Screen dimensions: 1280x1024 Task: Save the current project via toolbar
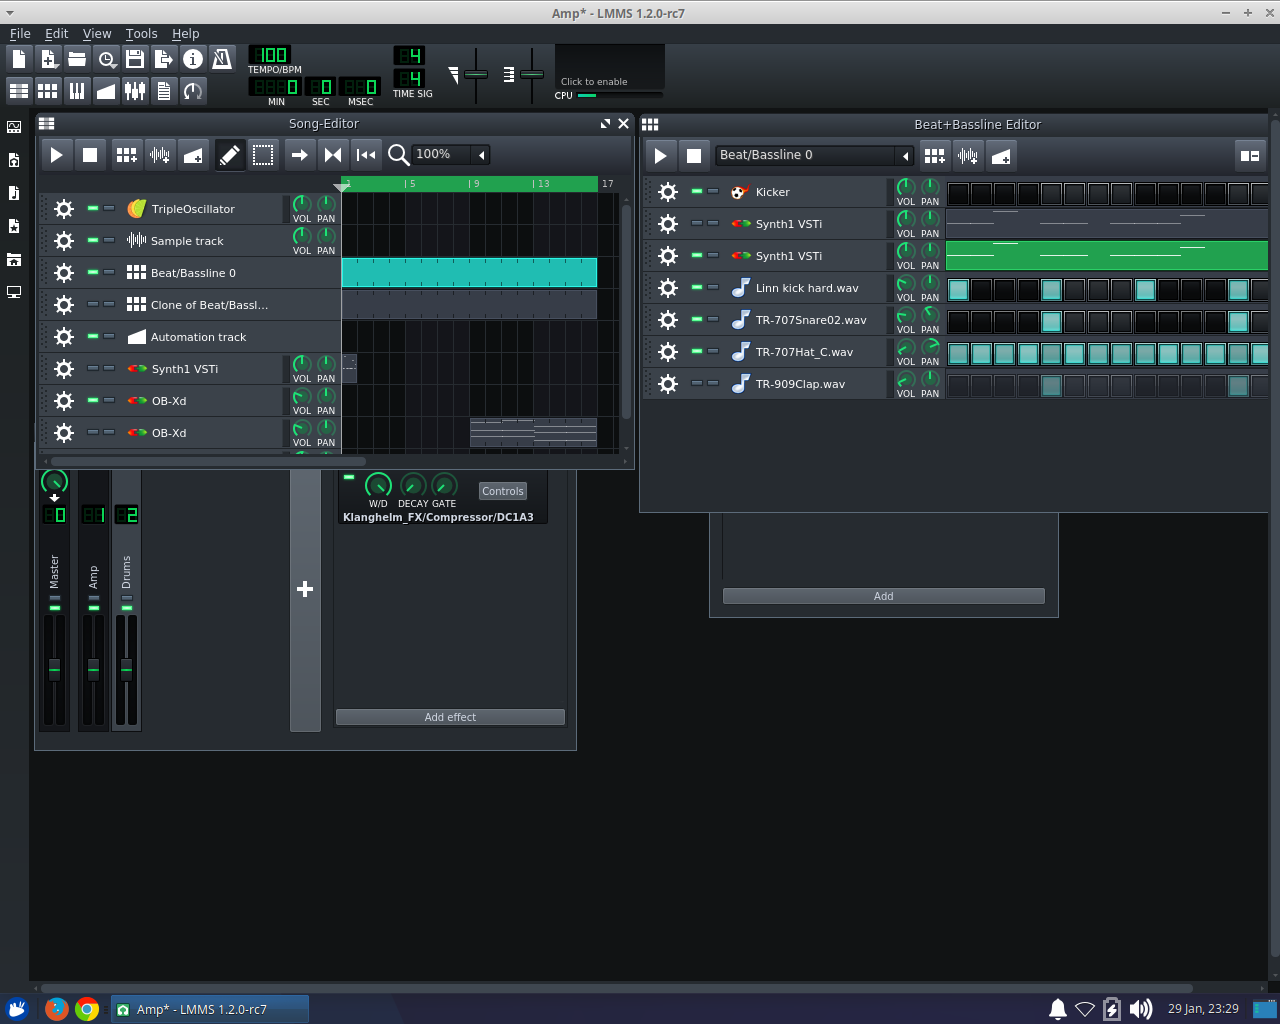135,58
